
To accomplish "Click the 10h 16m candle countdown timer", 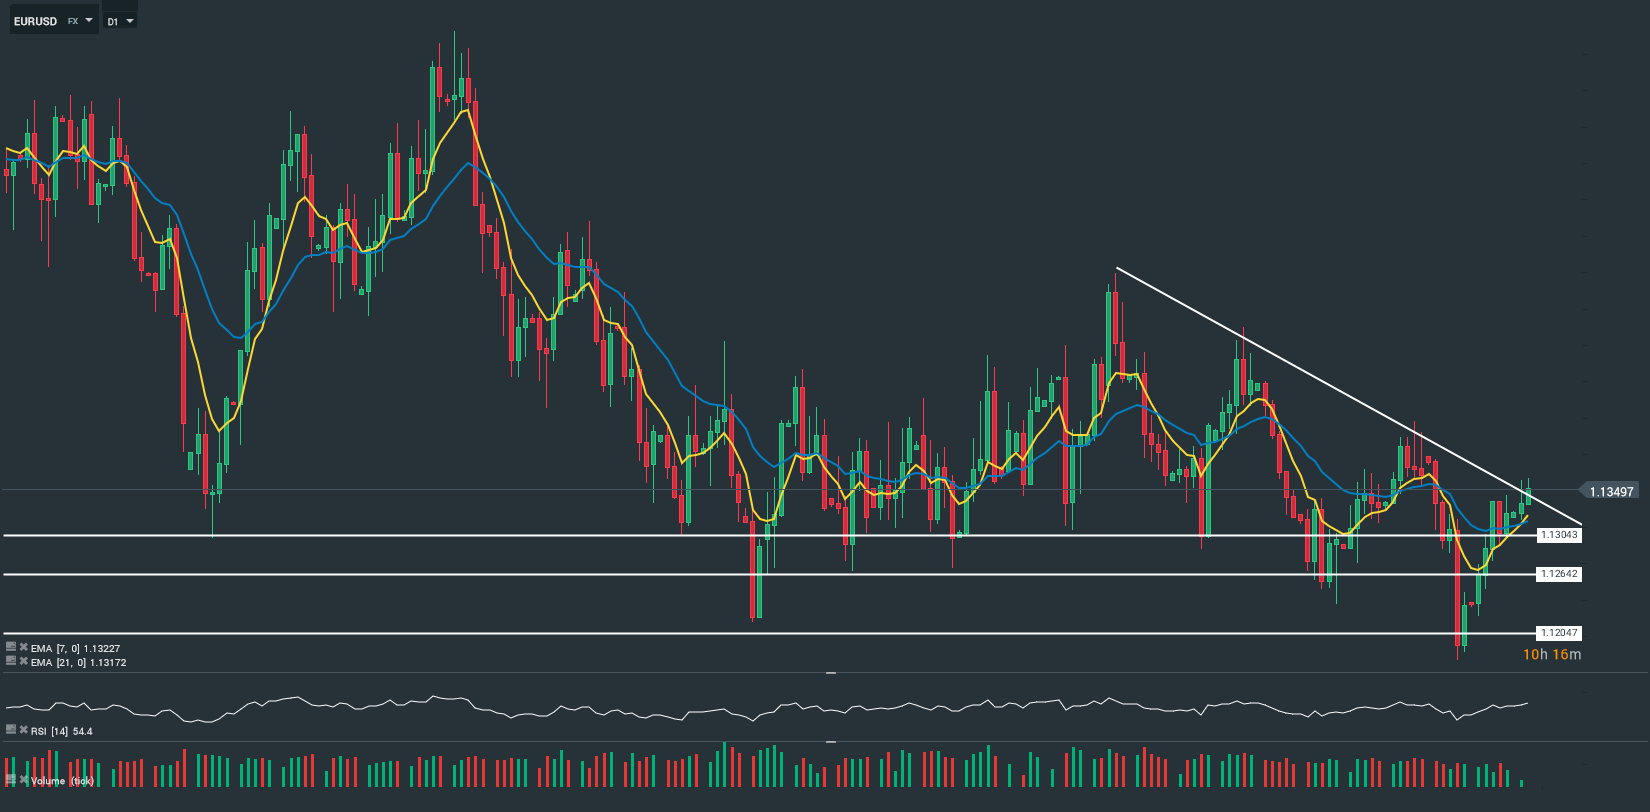I will (x=1551, y=655).
